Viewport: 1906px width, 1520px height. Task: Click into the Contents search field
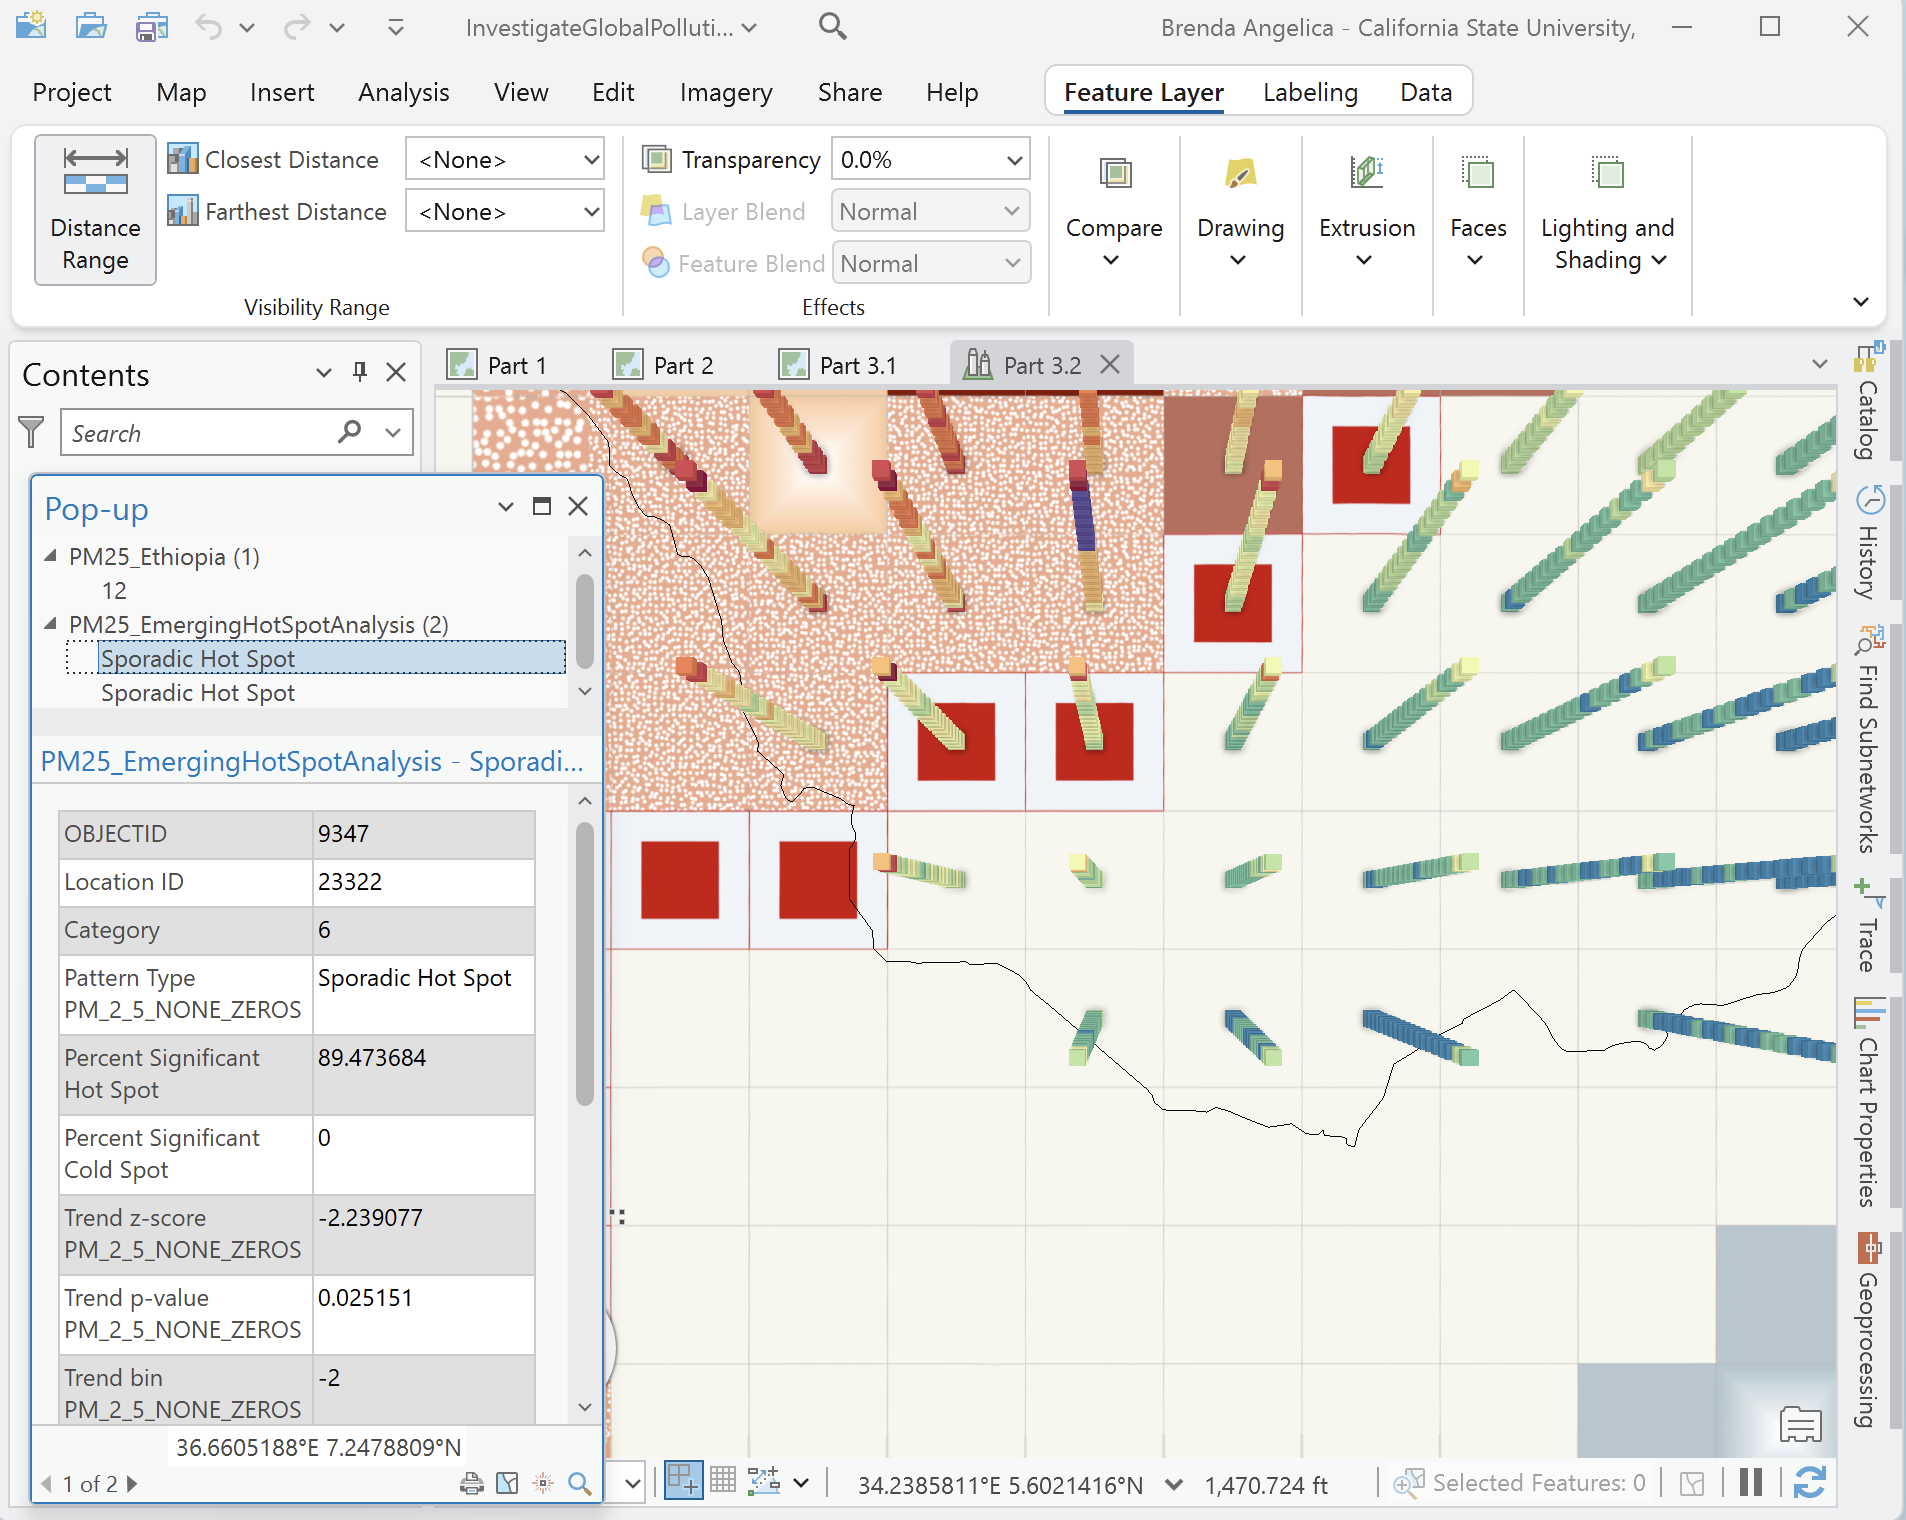coord(200,433)
